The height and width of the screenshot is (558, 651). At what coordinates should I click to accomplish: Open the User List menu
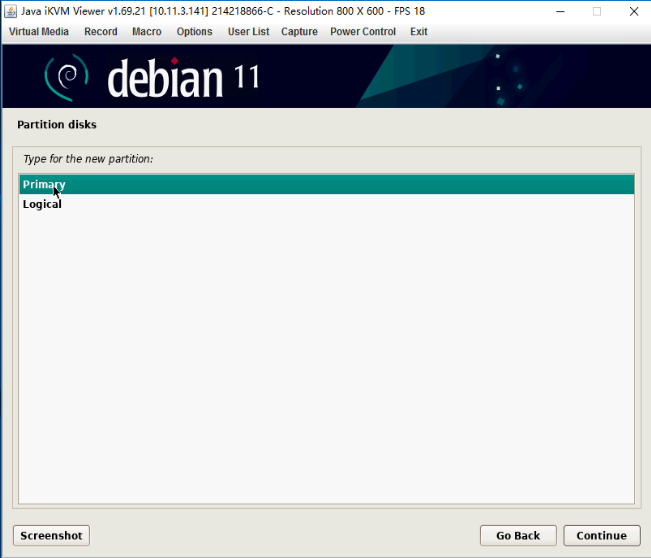tap(248, 32)
